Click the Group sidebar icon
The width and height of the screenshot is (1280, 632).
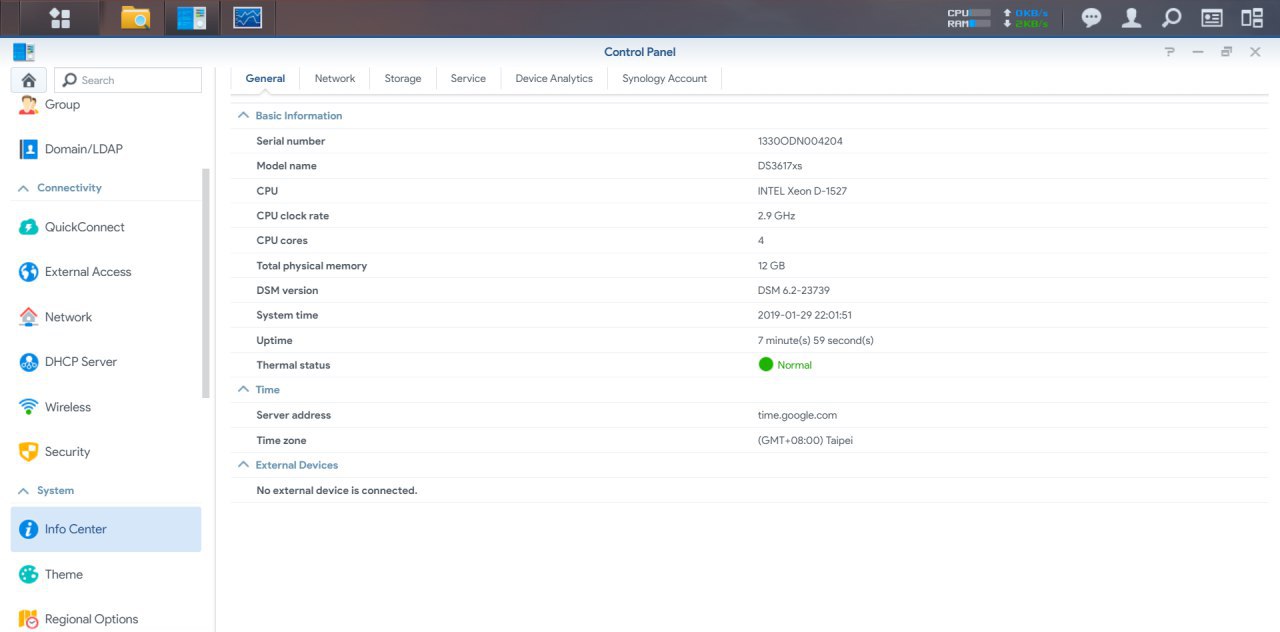tap(28, 104)
